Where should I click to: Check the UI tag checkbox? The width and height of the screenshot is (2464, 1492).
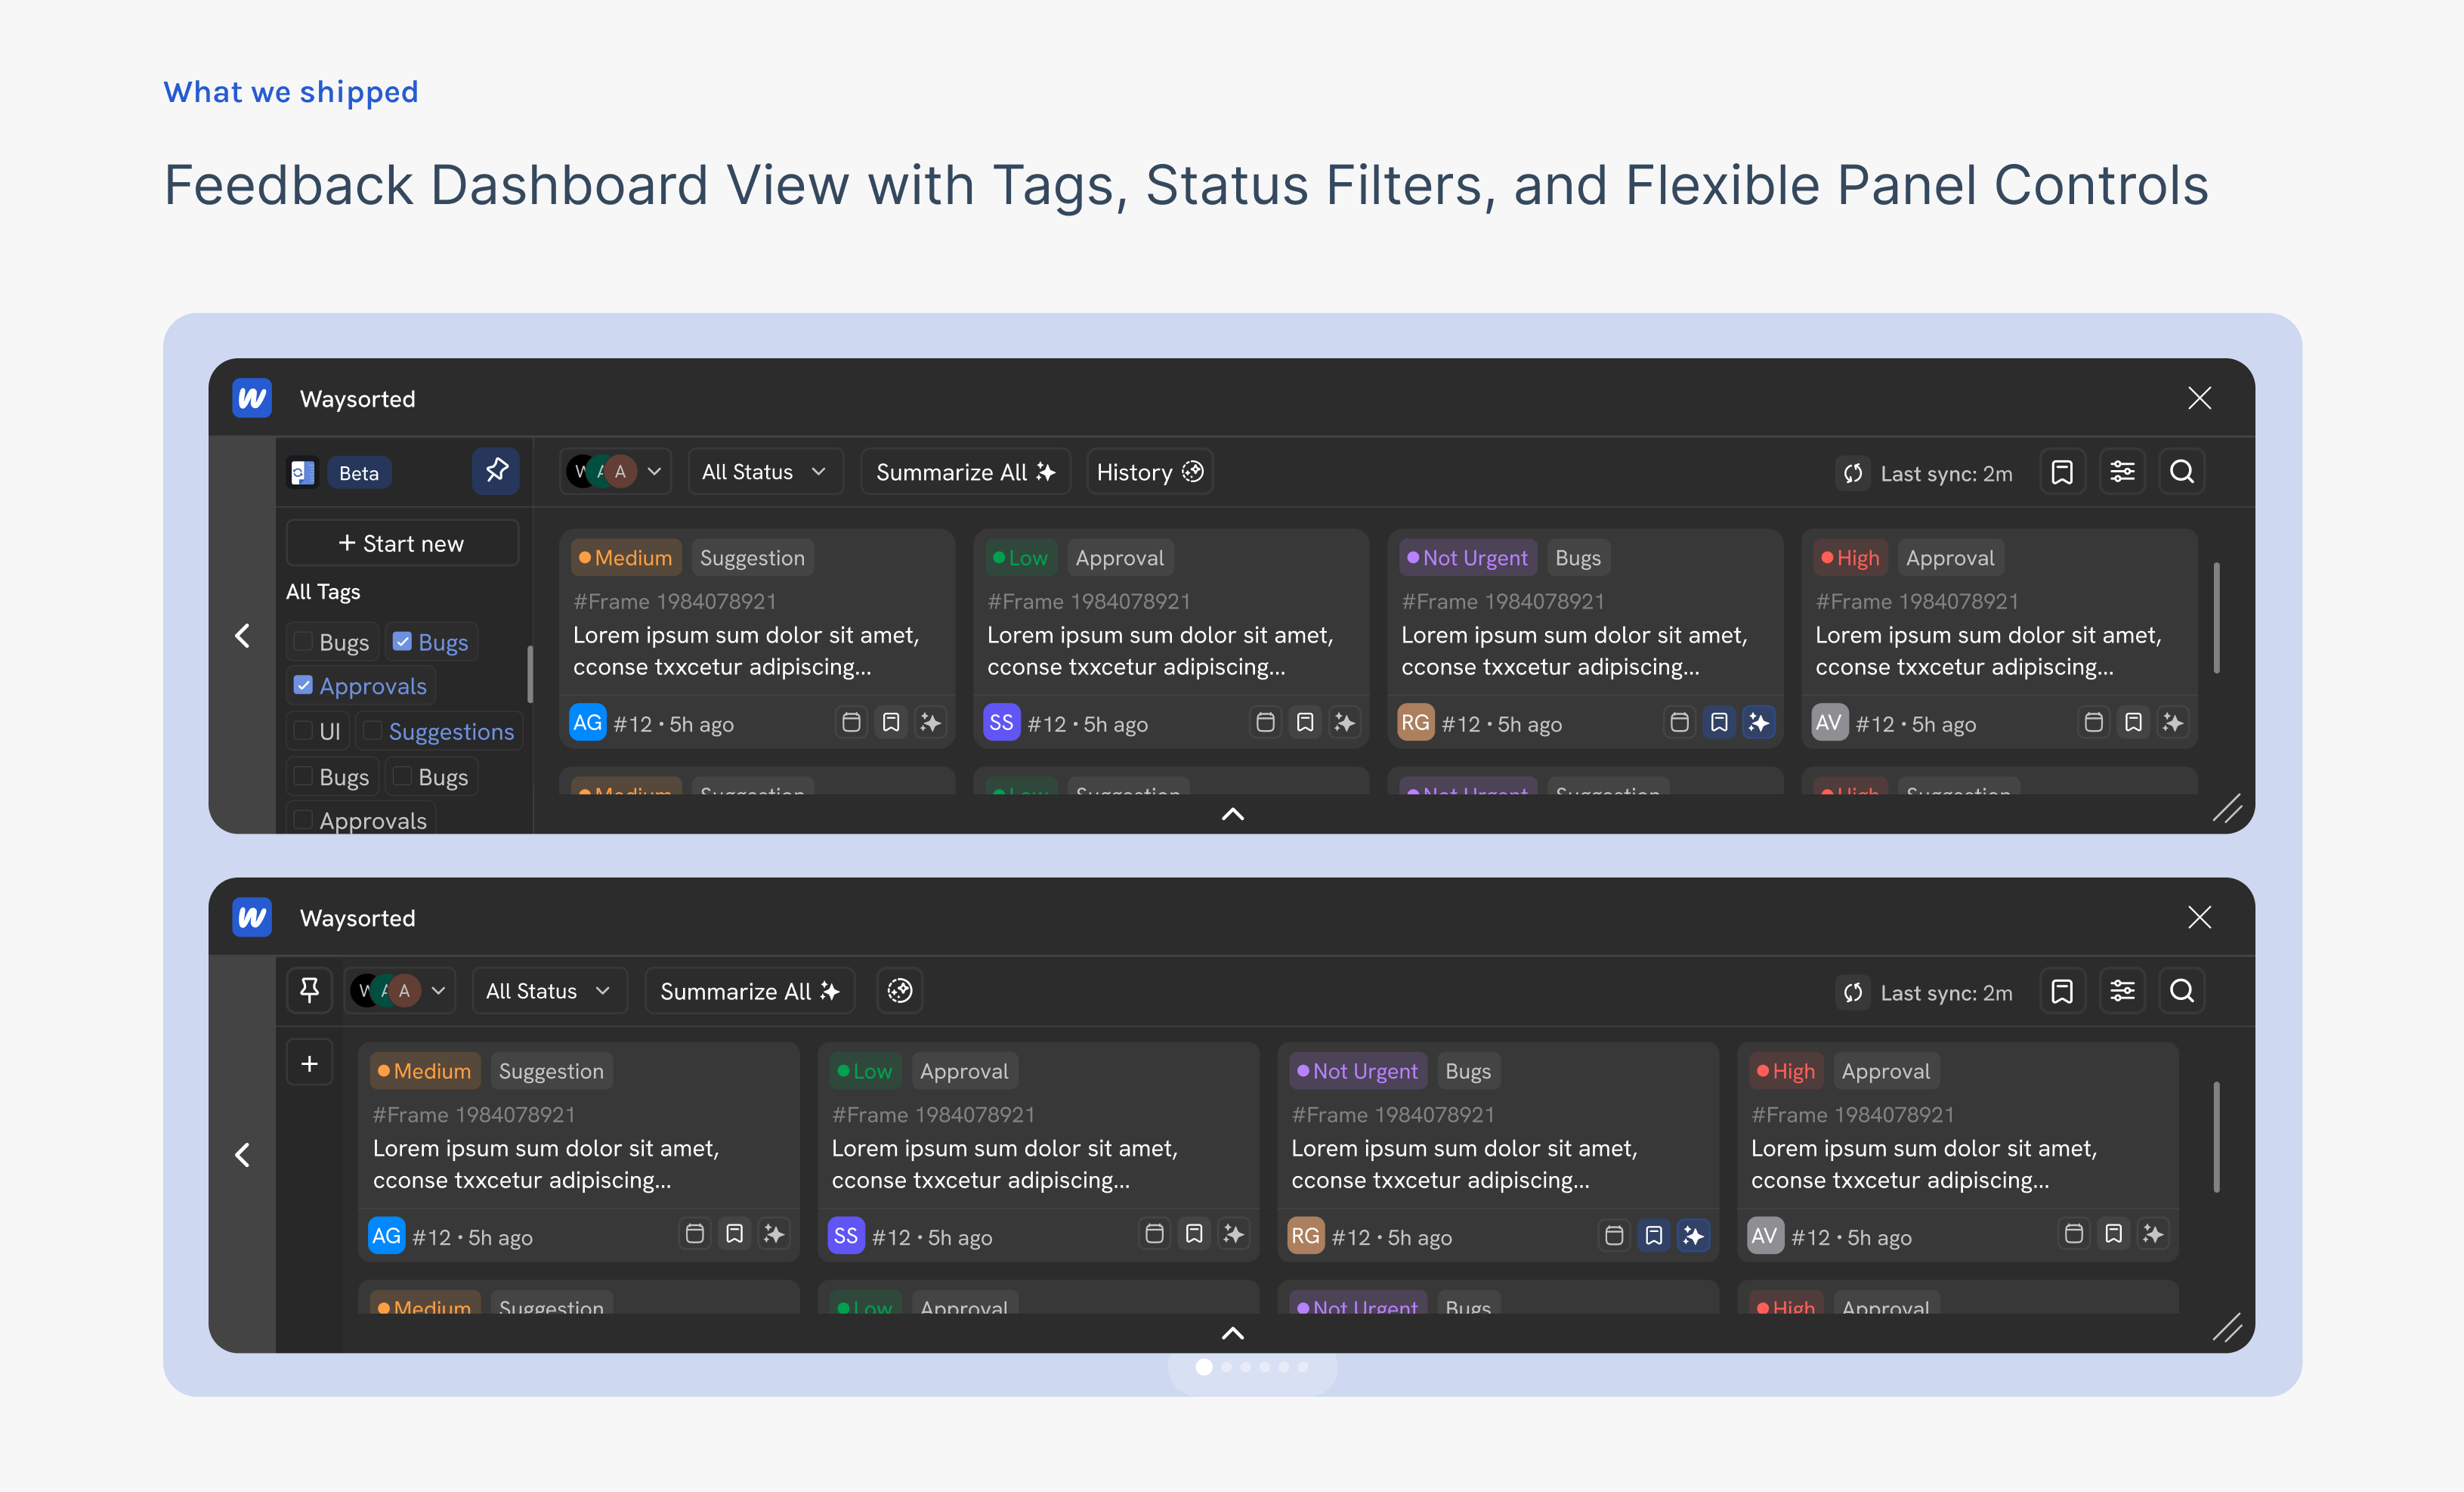click(x=303, y=731)
